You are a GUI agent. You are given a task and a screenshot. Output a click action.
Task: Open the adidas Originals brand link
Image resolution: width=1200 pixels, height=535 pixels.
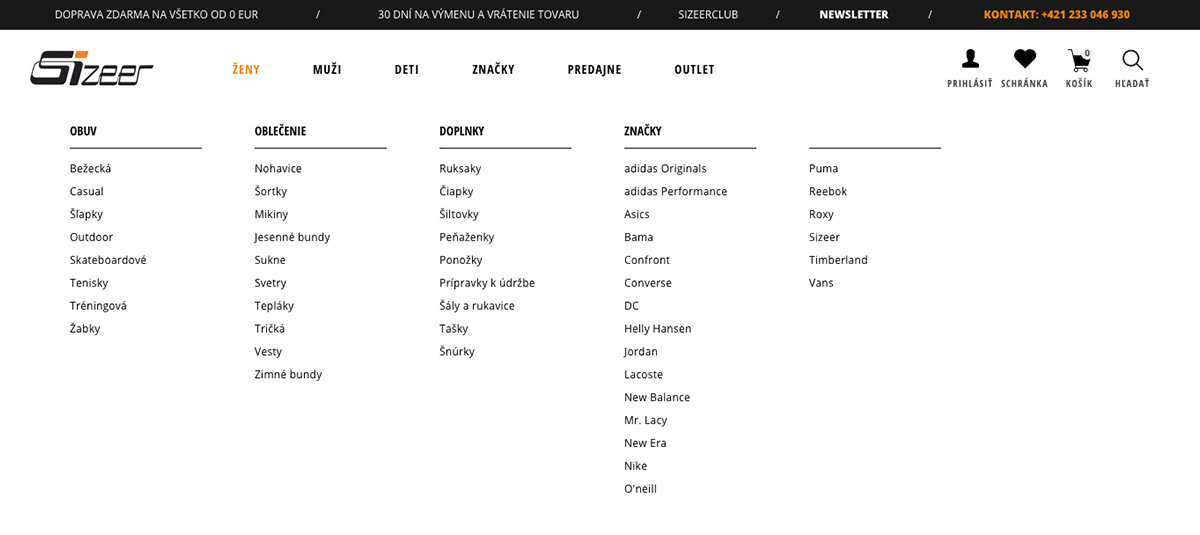pos(665,169)
